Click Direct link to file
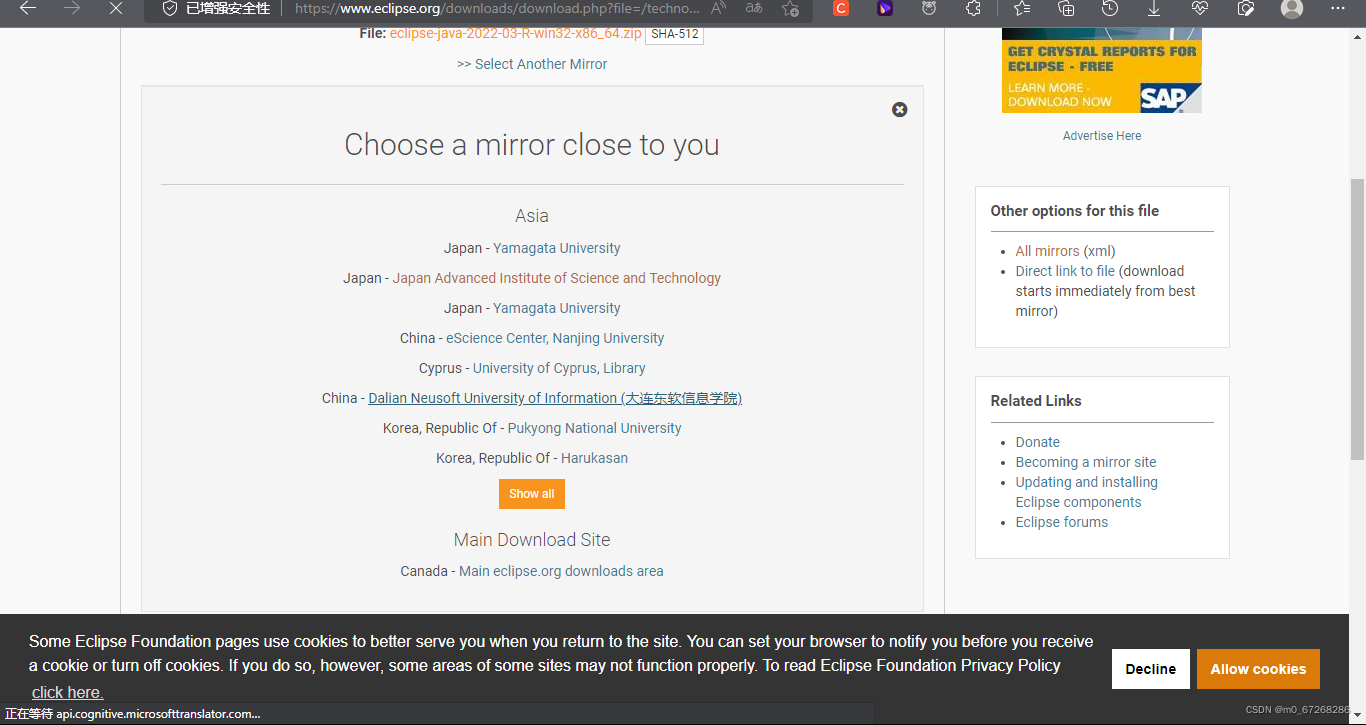 (x=1065, y=271)
